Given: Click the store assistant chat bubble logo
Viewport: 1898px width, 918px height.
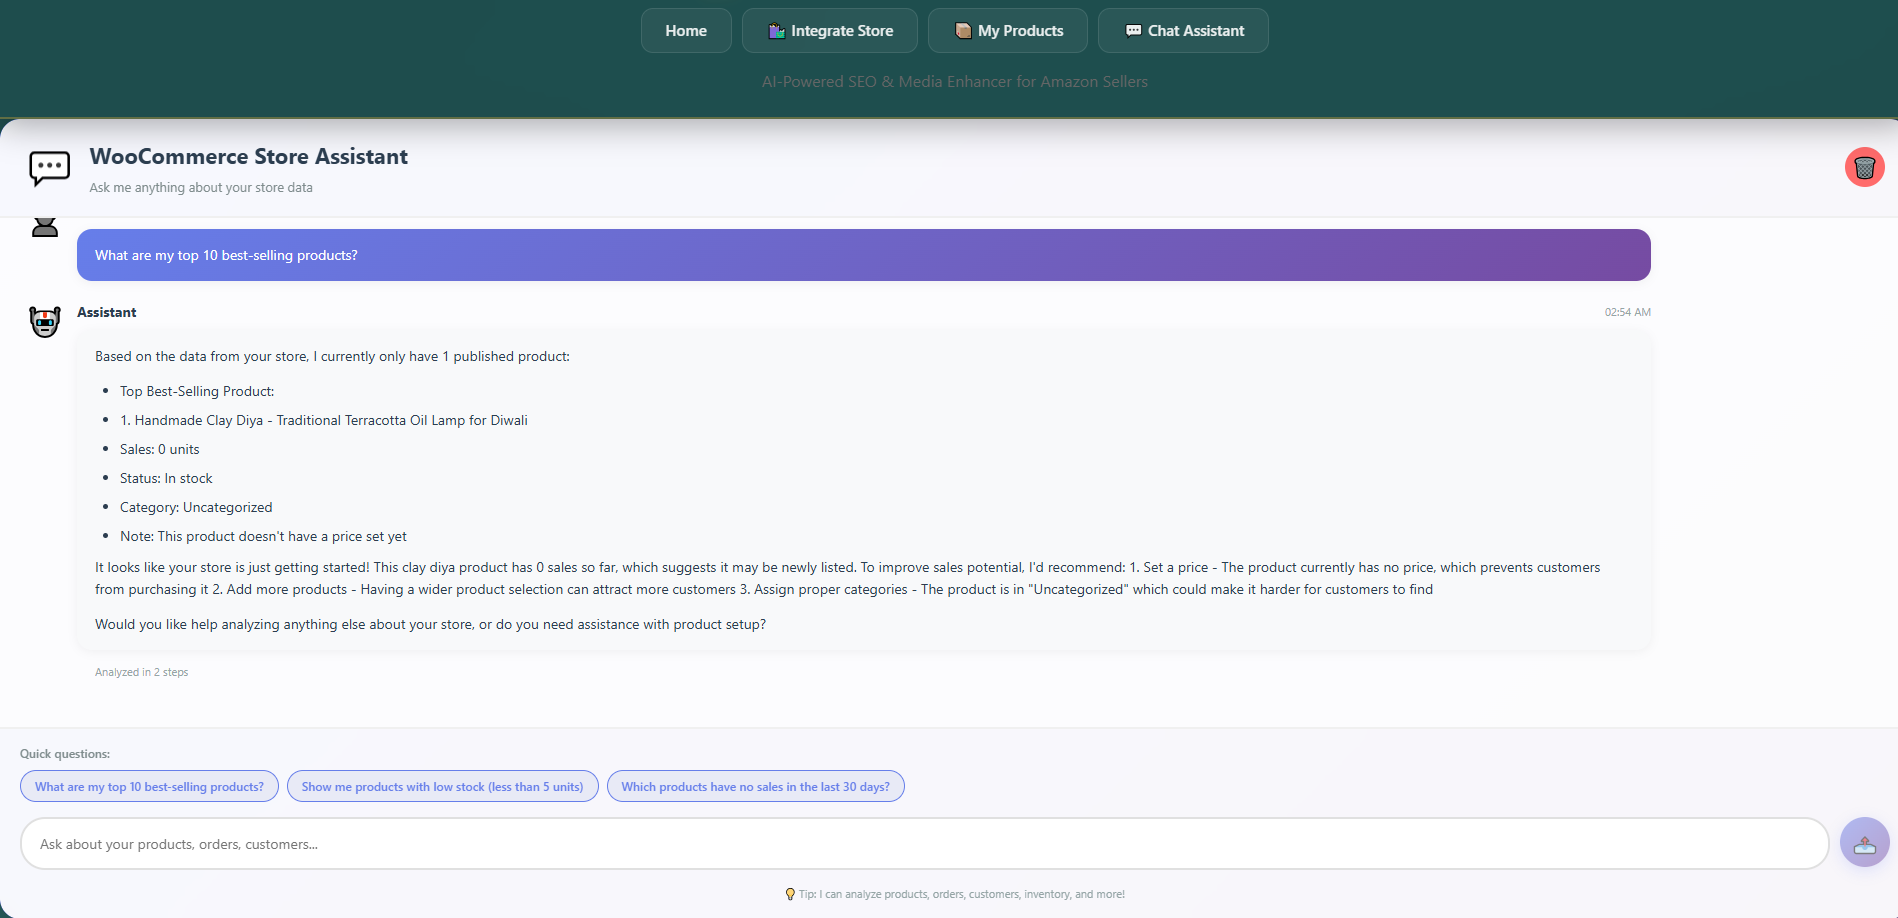Looking at the screenshot, I should [x=49, y=168].
